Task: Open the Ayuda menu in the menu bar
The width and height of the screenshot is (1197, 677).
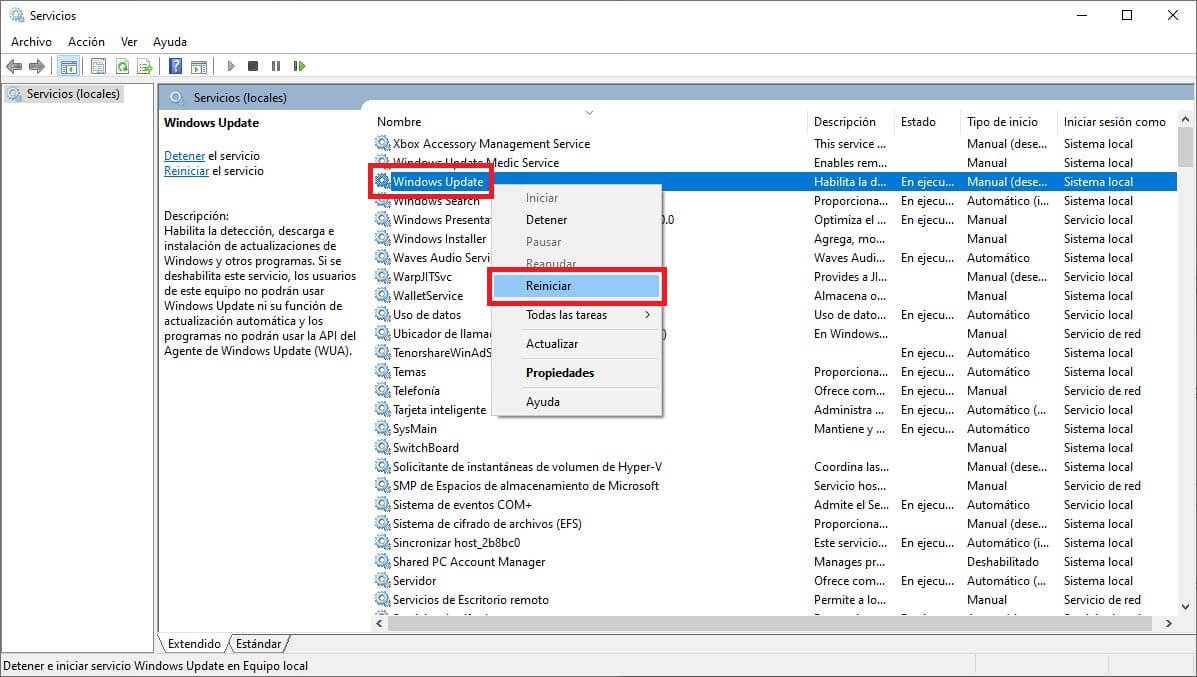Action: pyautogui.click(x=169, y=42)
